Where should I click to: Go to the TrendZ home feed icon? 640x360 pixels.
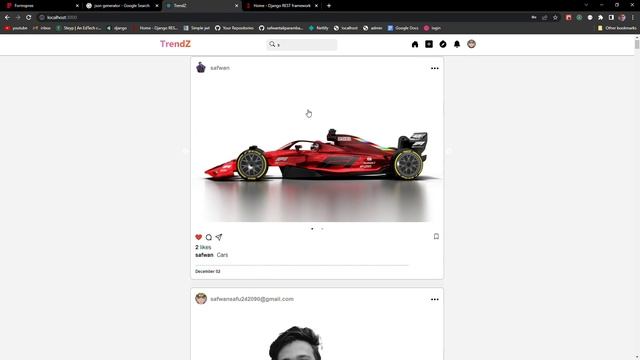coord(415,44)
